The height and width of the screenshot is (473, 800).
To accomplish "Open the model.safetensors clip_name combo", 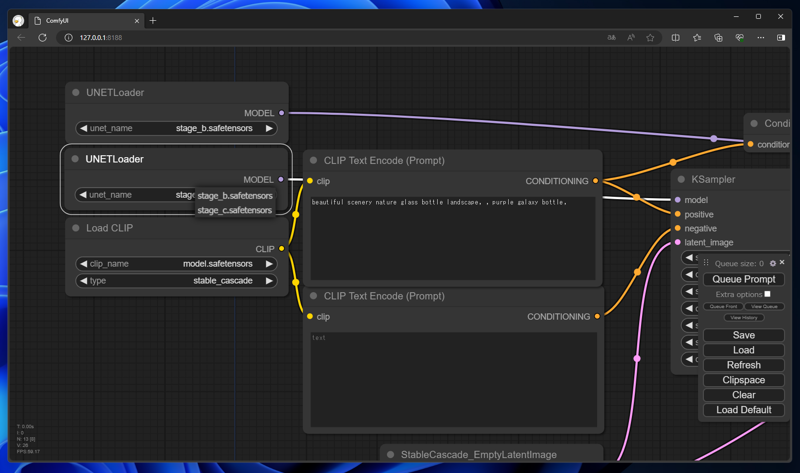I will [176, 264].
